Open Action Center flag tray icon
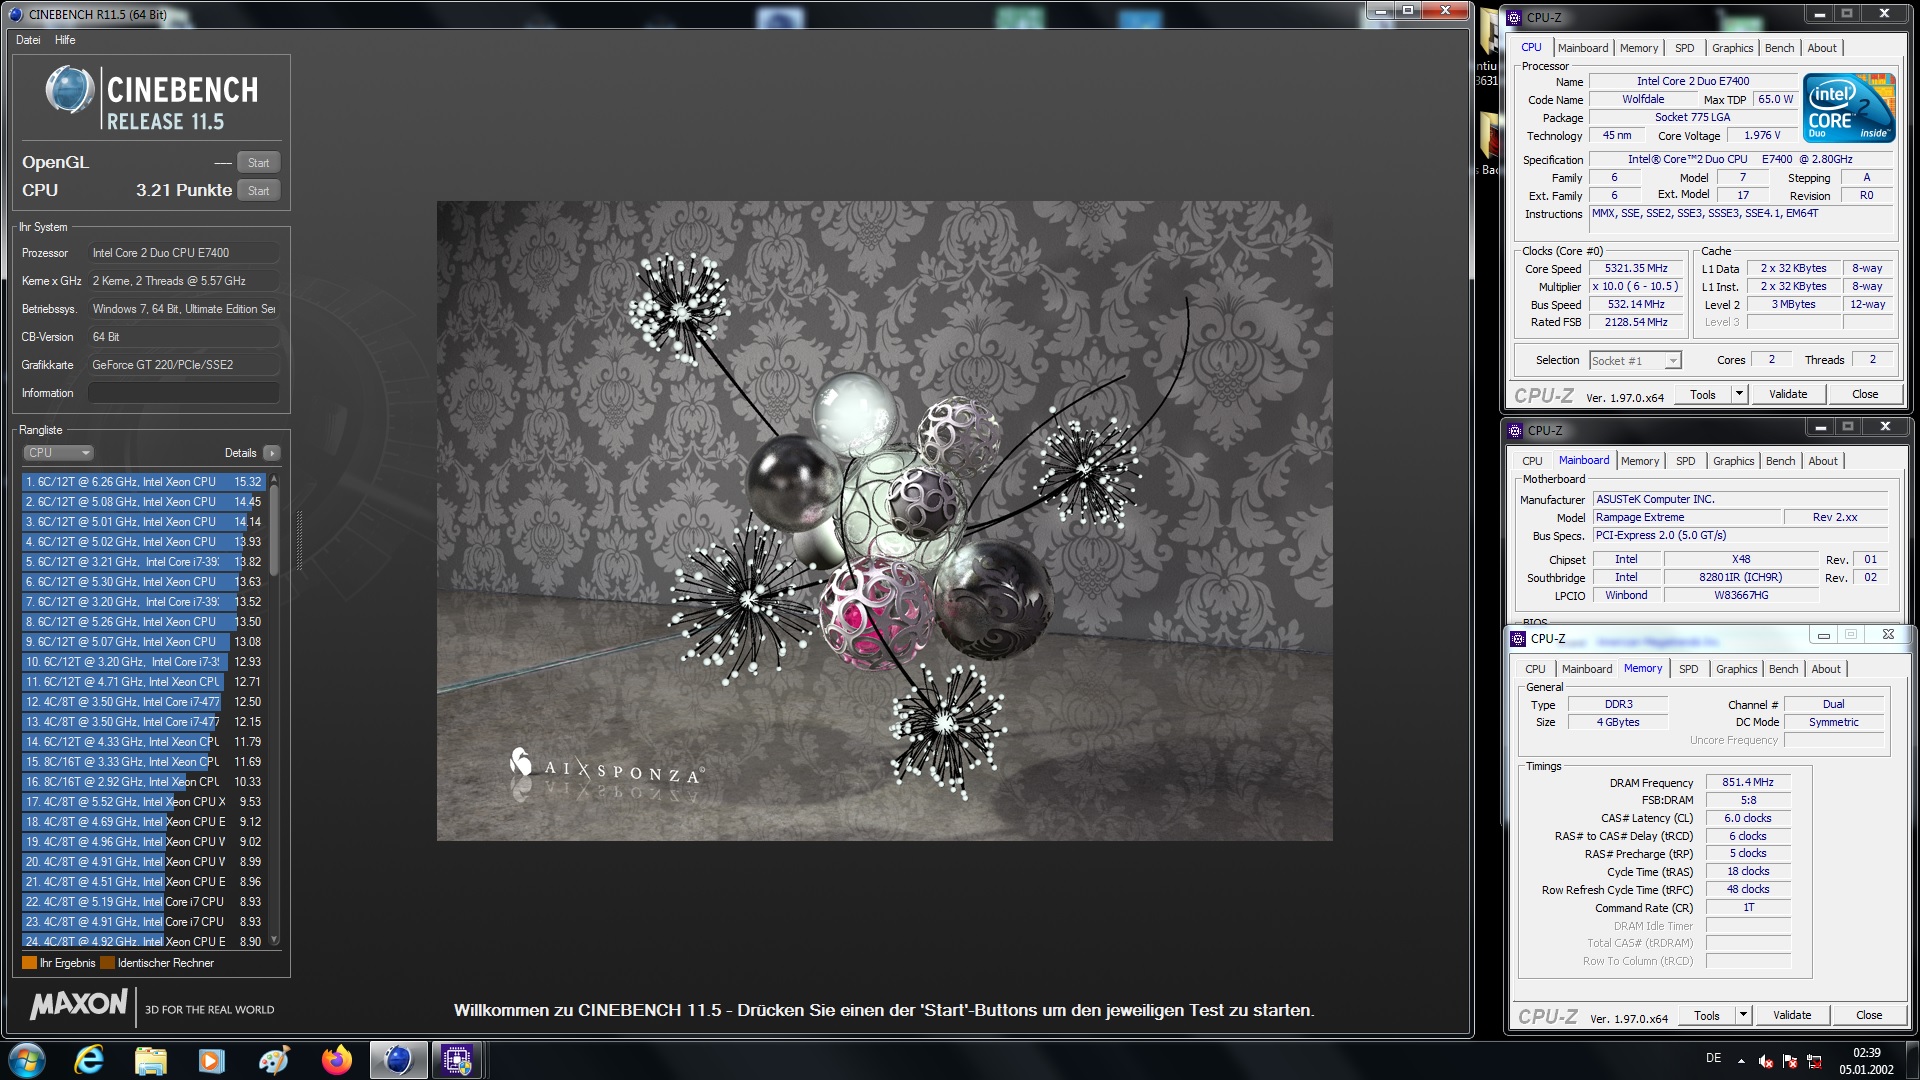Screen dimensions: 1920x1080 [1790, 1061]
